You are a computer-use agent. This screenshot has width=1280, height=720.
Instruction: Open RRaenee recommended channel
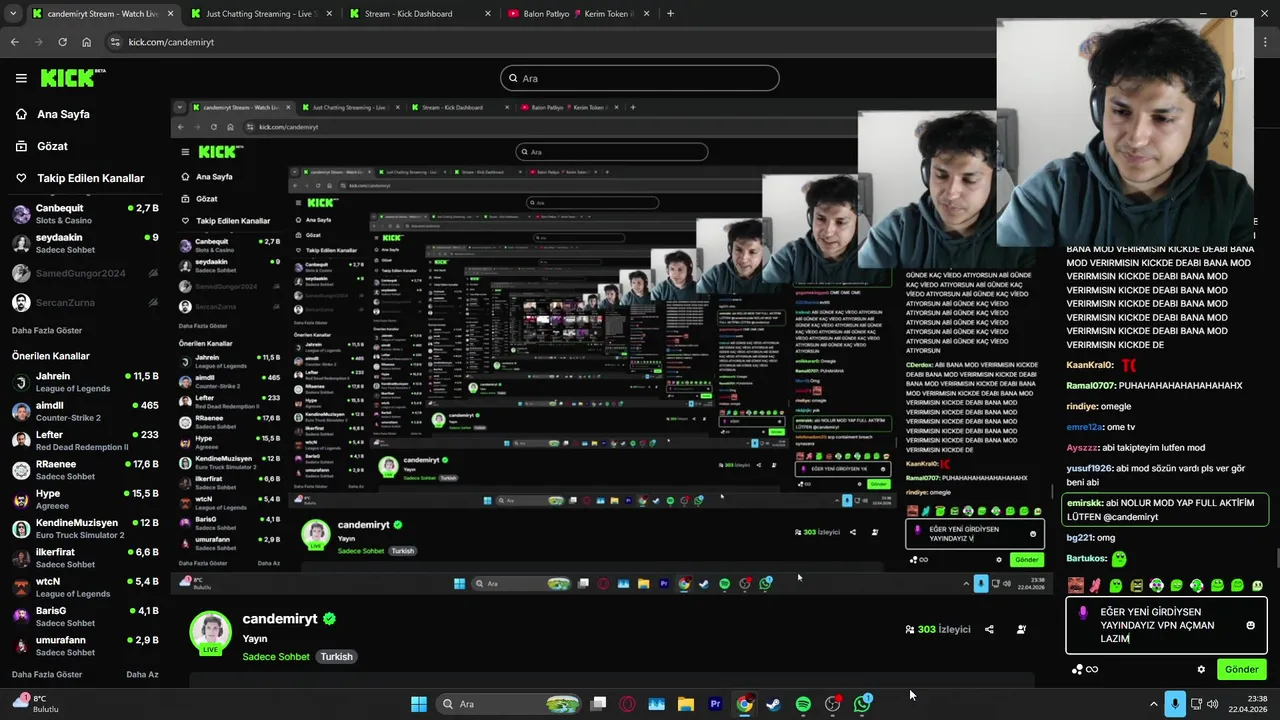[85, 470]
